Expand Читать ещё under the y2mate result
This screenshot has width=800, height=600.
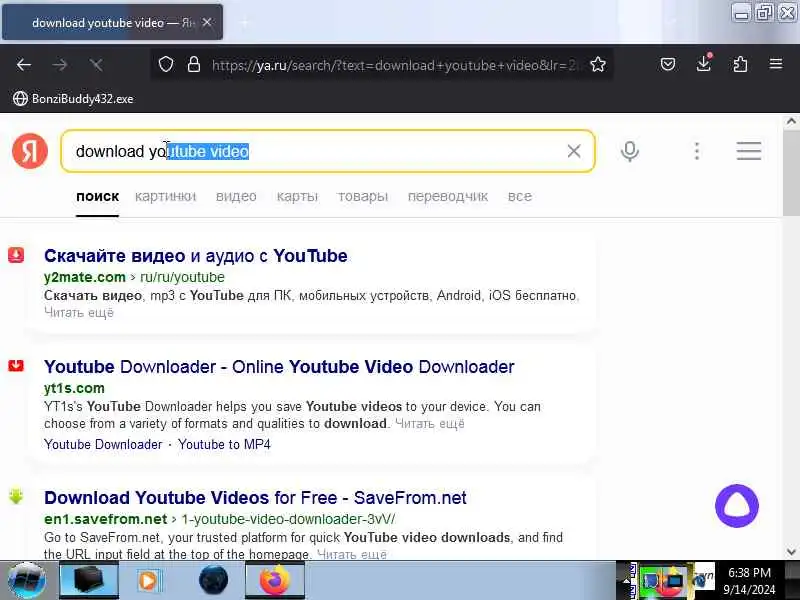click(x=79, y=312)
